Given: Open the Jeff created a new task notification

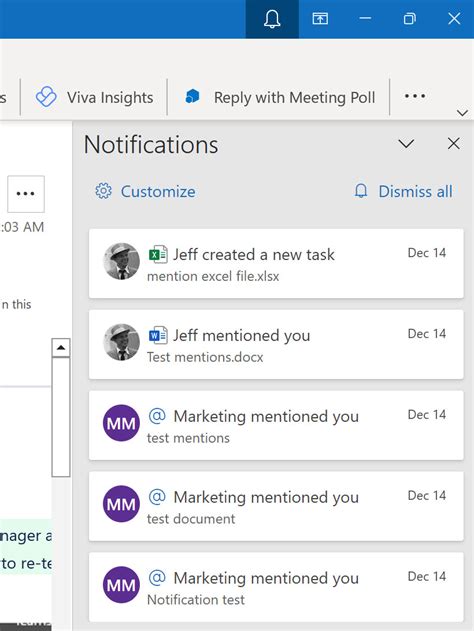Looking at the screenshot, I should coord(276,264).
